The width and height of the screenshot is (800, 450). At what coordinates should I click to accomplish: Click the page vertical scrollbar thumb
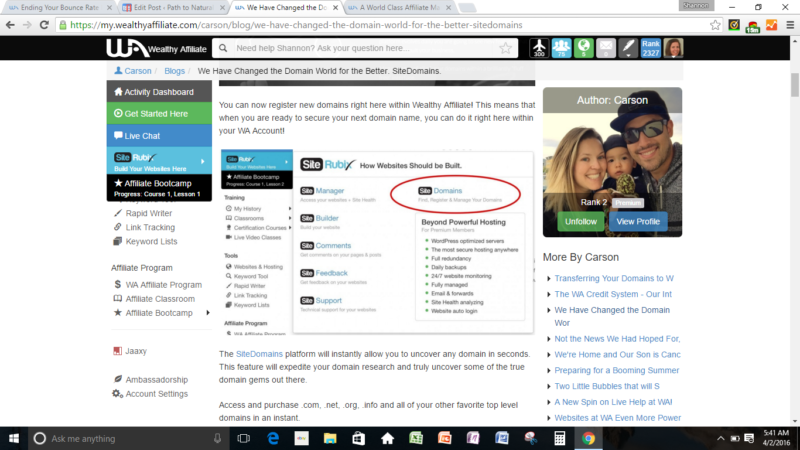pos(794,84)
